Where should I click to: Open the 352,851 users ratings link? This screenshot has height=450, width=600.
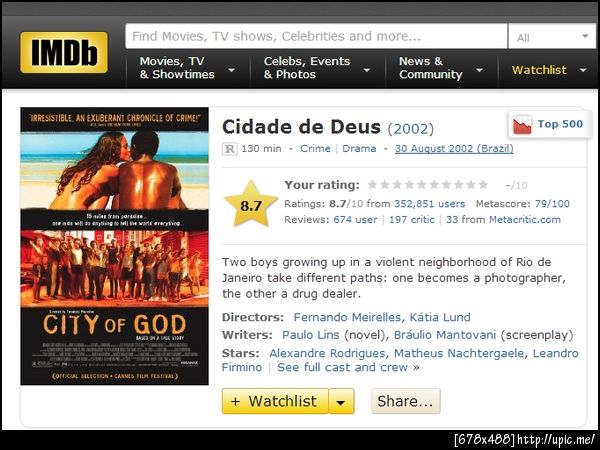pos(430,204)
